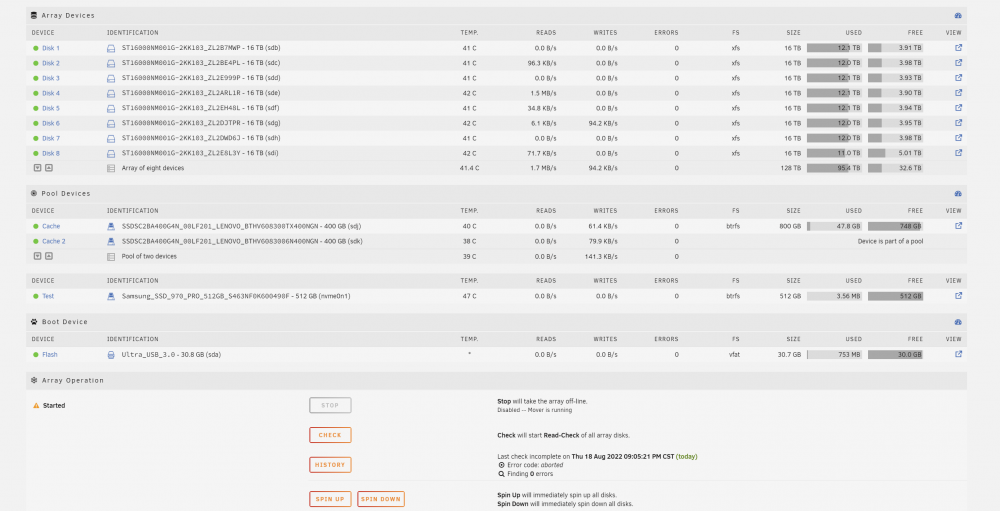Collapse the array device list with down arrow
The image size is (1000, 511).
(x=37, y=168)
